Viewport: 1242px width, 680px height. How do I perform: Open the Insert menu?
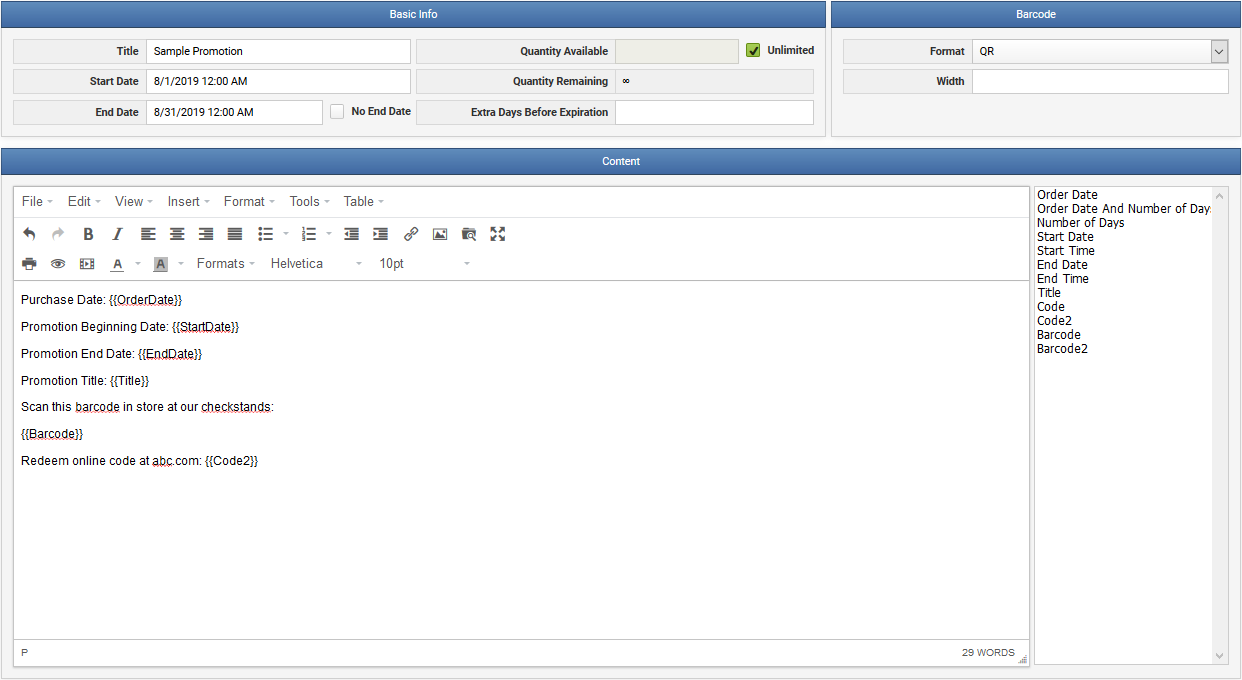tap(189, 201)
